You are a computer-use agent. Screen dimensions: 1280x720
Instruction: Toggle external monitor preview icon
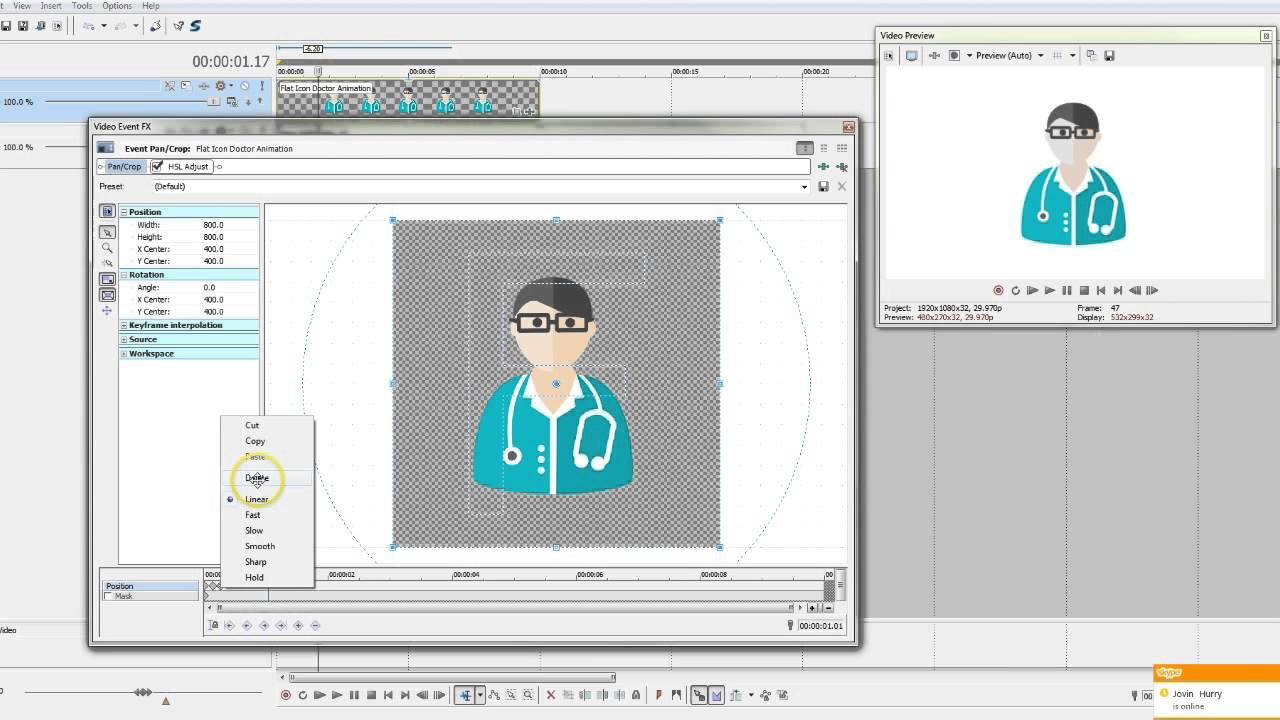912,56
